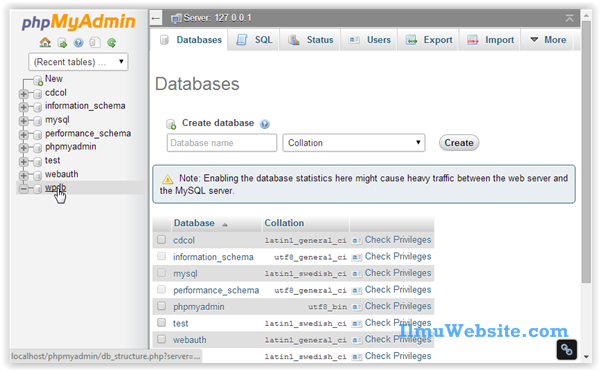The image size is (600, 371).
Task: Click the privileges icon in test row
Action: pos(357,324)
